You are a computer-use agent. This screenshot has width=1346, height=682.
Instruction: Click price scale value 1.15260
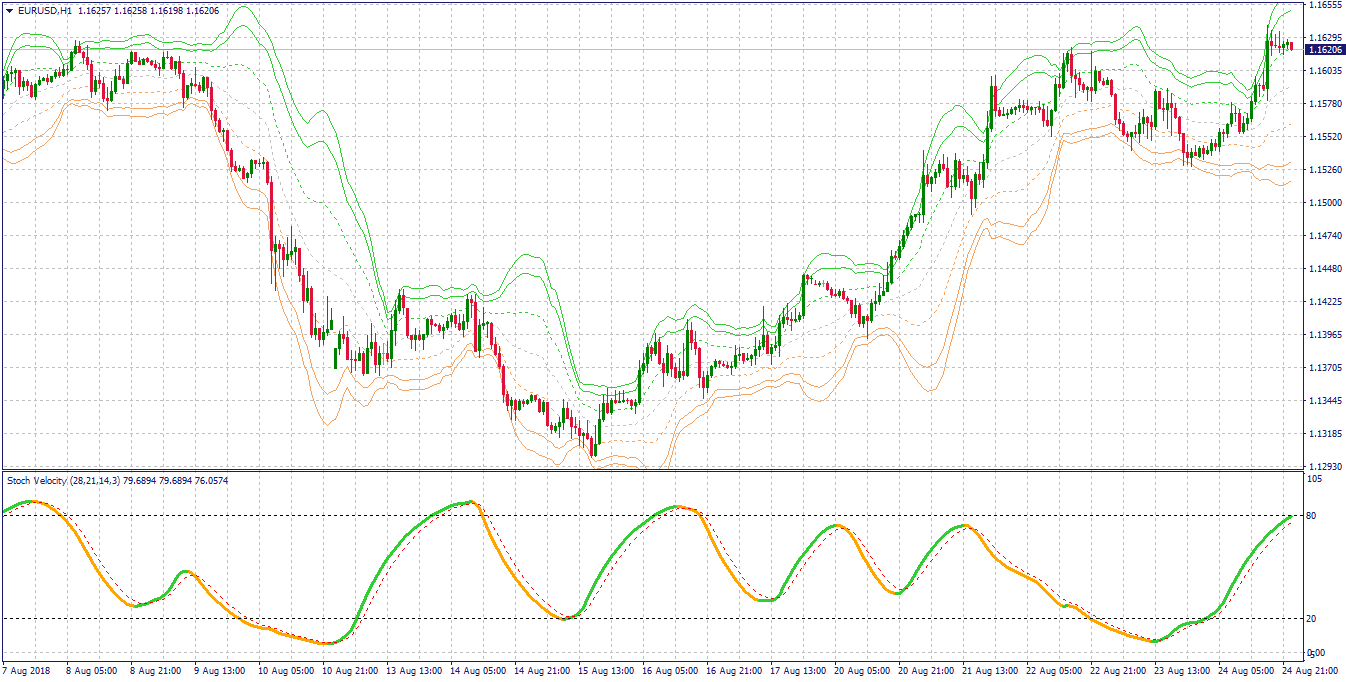[1325, 170]
